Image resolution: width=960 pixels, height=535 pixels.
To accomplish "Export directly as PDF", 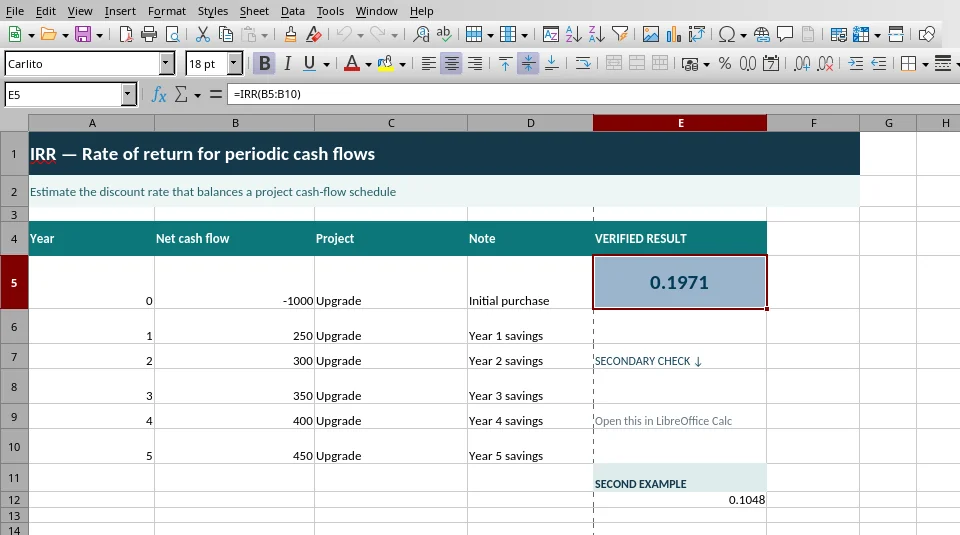I will (126, 34).
